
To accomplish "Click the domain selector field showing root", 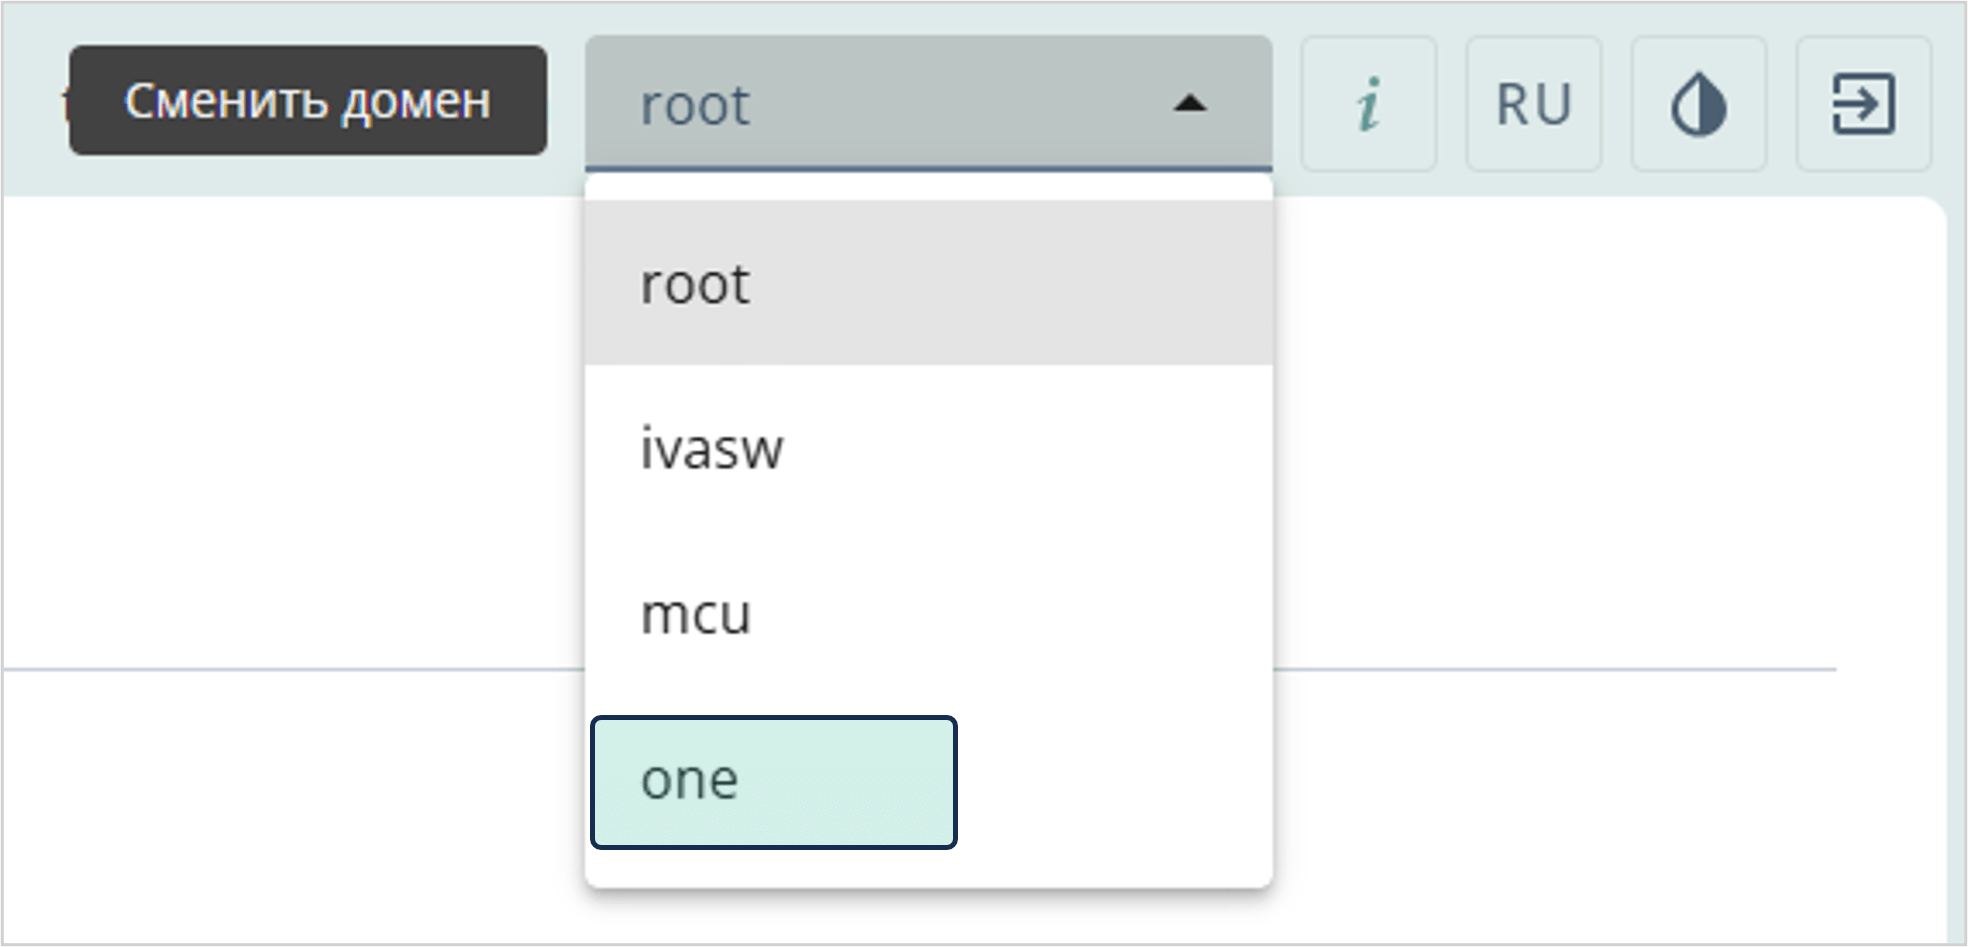I will click(880, 104).
